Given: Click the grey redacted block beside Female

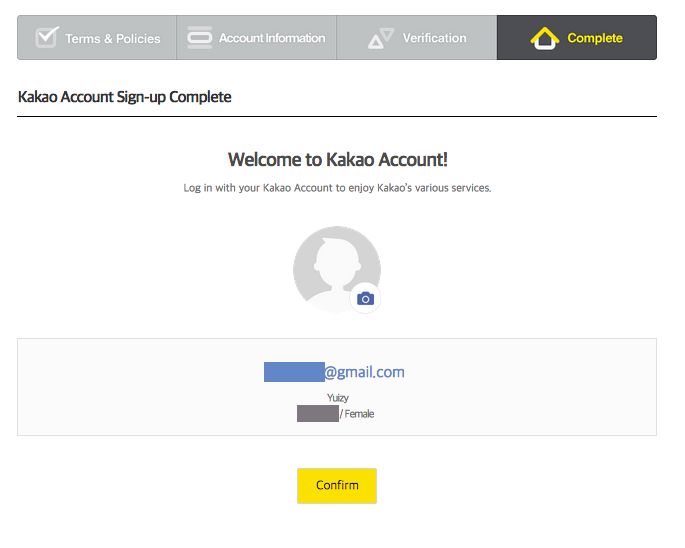Looking at the screenshot, I should 317,413.
